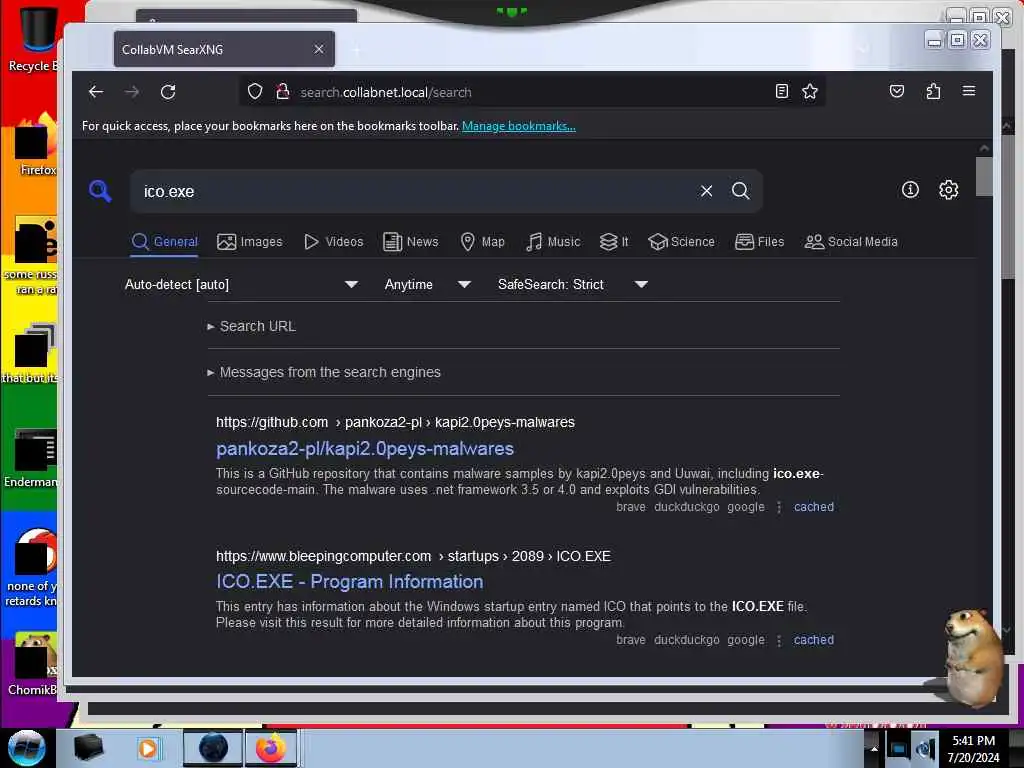Click the page vertical scrollbar thumb
This screenshot has width=1024, height=768.
pos(984,176)
